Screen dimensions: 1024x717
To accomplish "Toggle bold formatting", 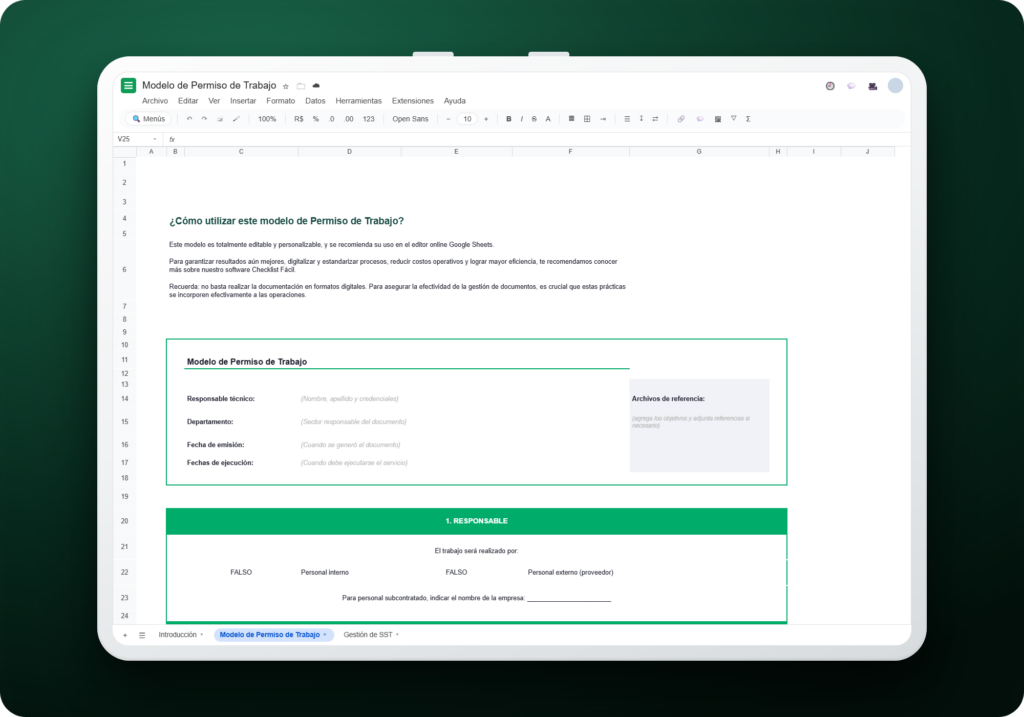I will (x=509, y=119).
